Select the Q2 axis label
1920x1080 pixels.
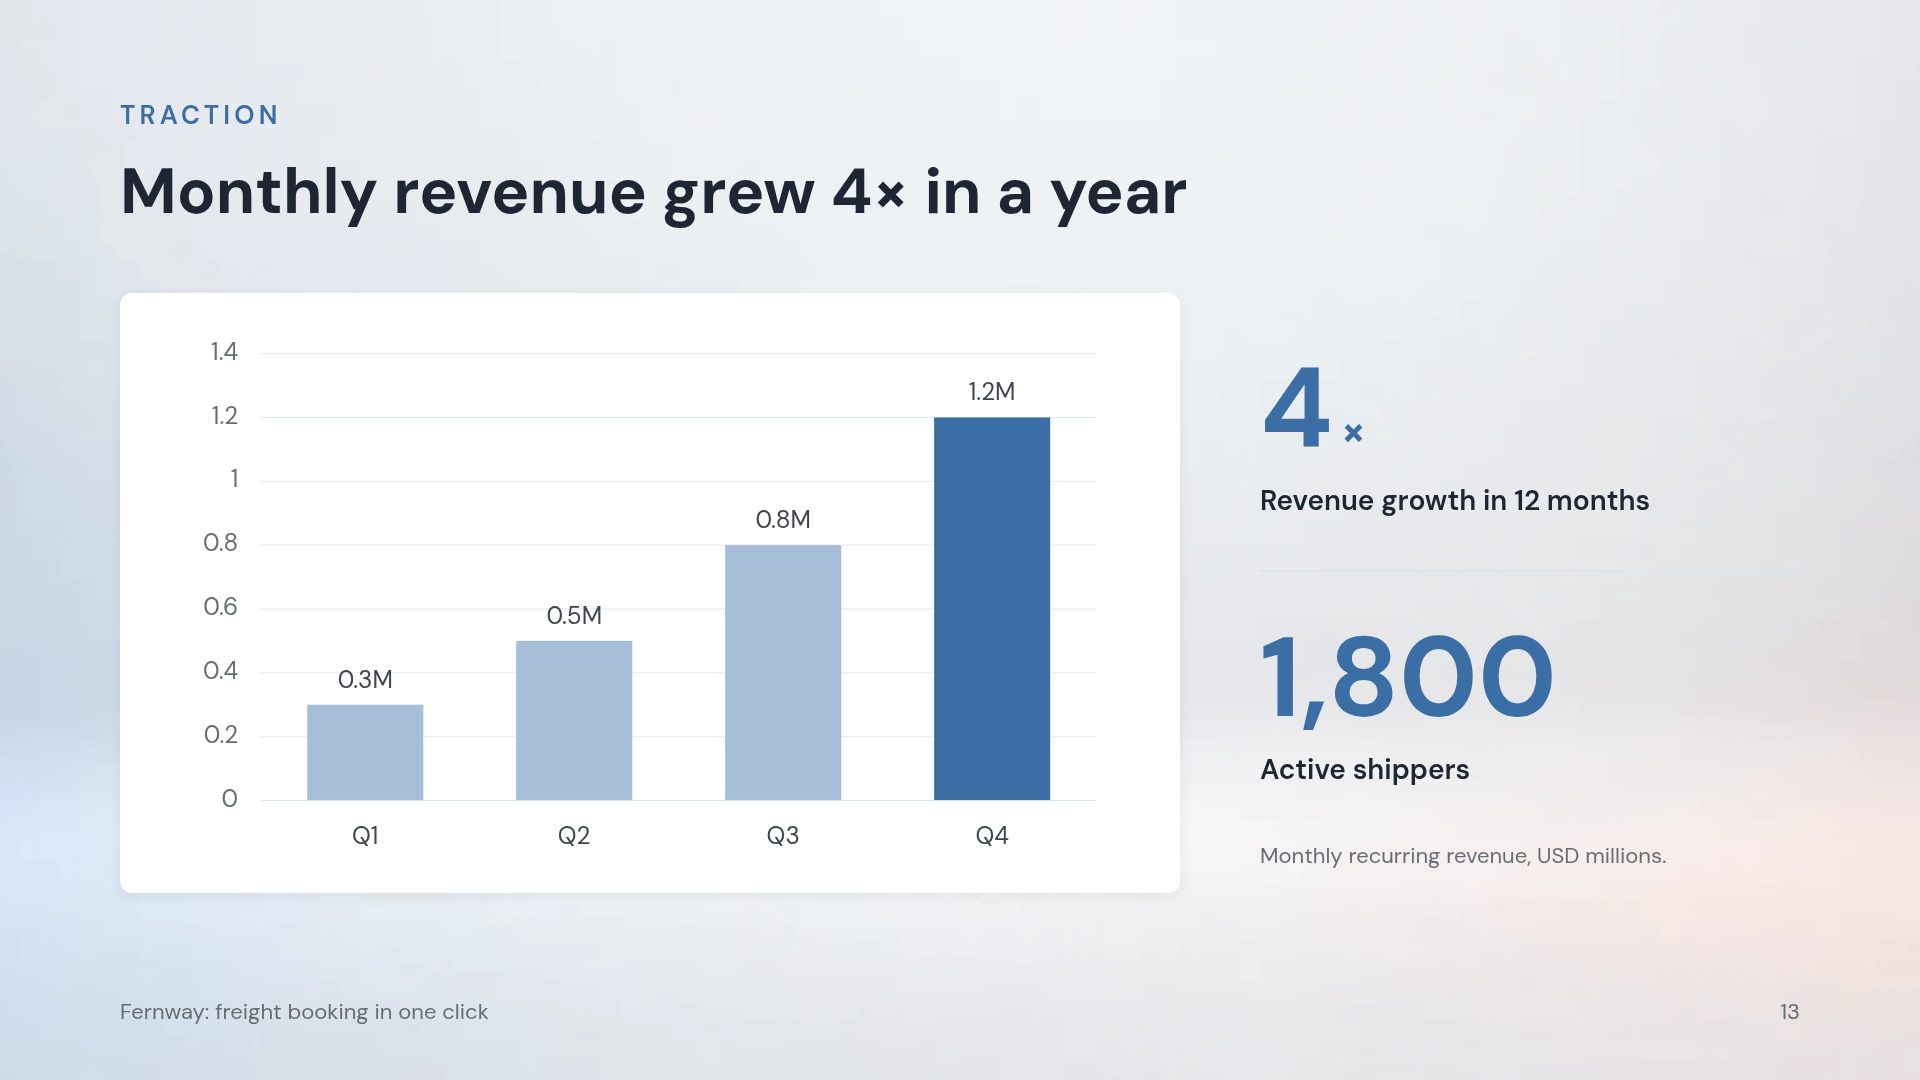[574, 835]
